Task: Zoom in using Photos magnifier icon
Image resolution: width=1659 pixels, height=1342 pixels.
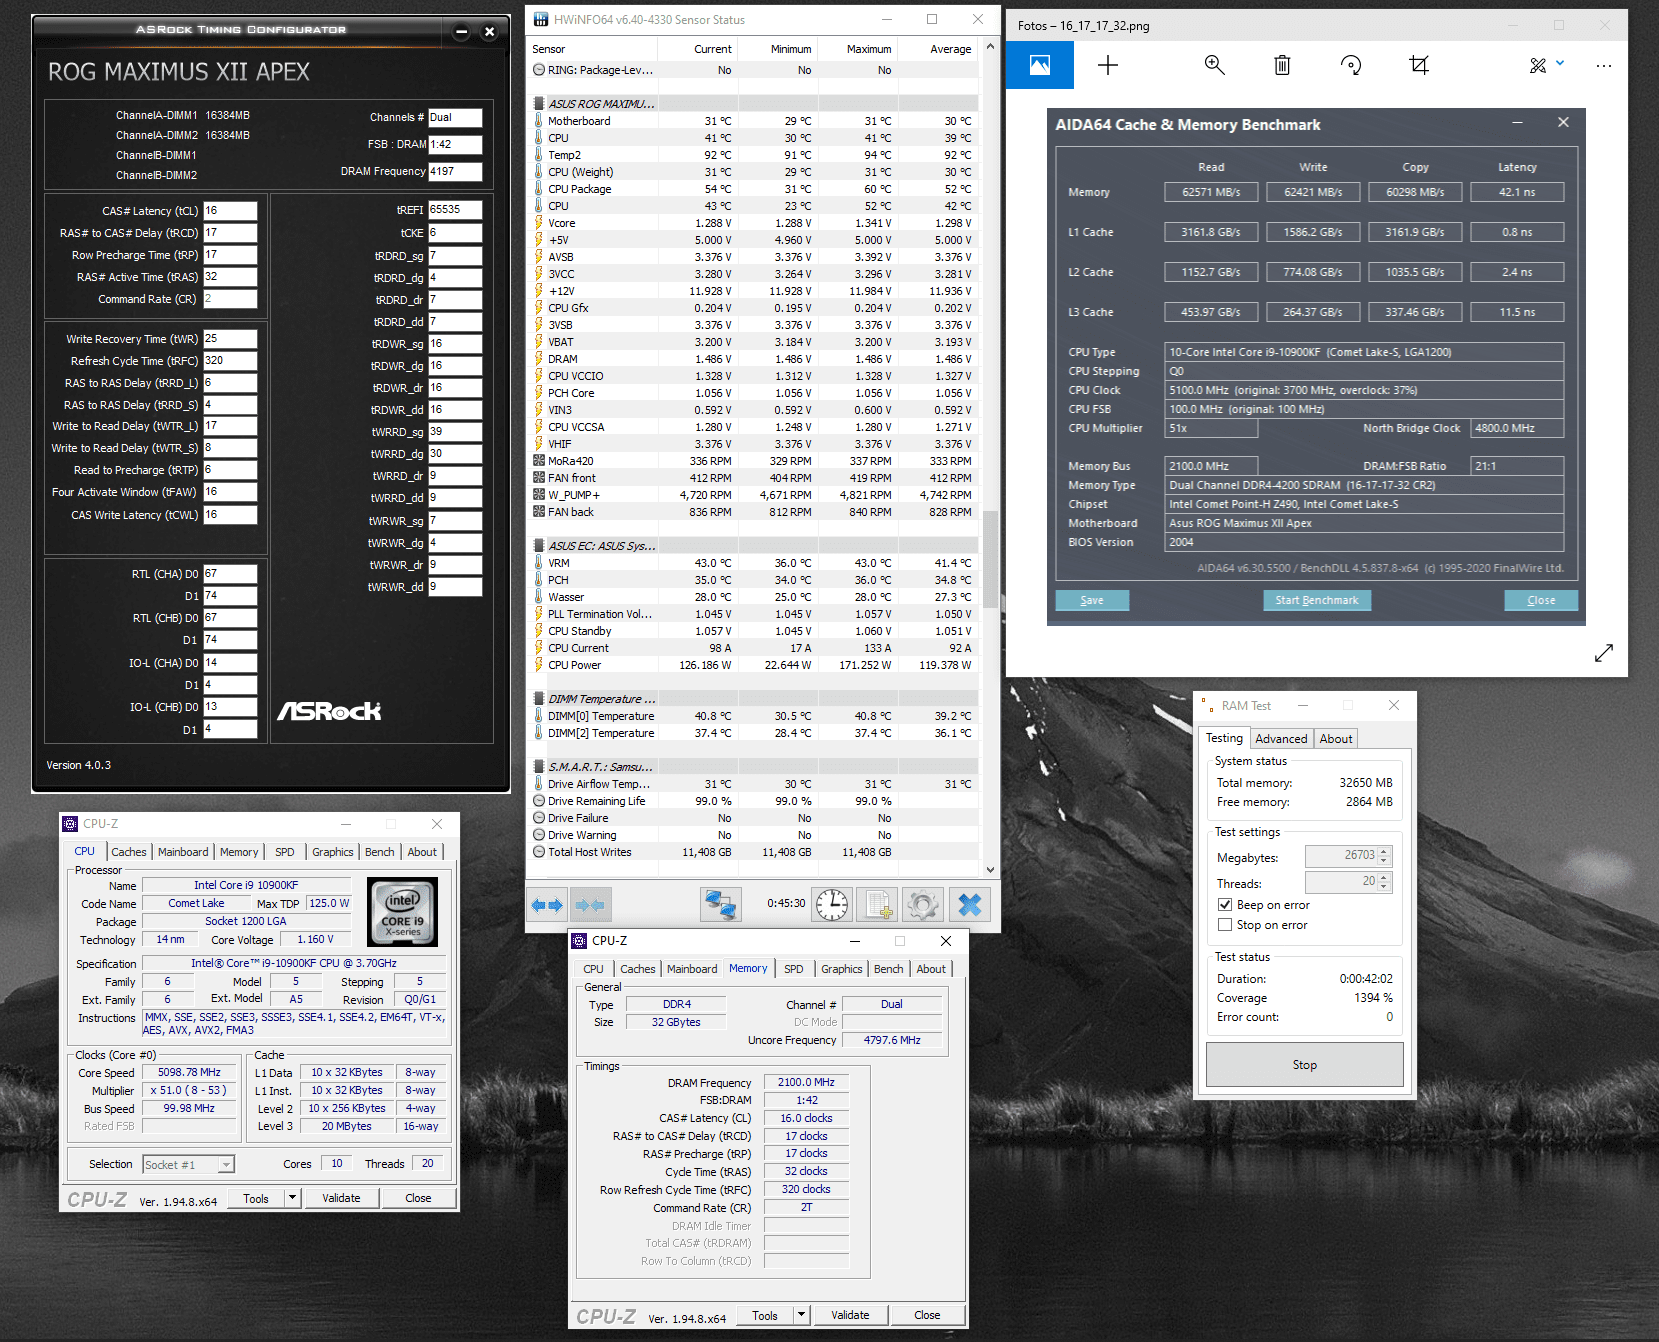Action: 1215,65
